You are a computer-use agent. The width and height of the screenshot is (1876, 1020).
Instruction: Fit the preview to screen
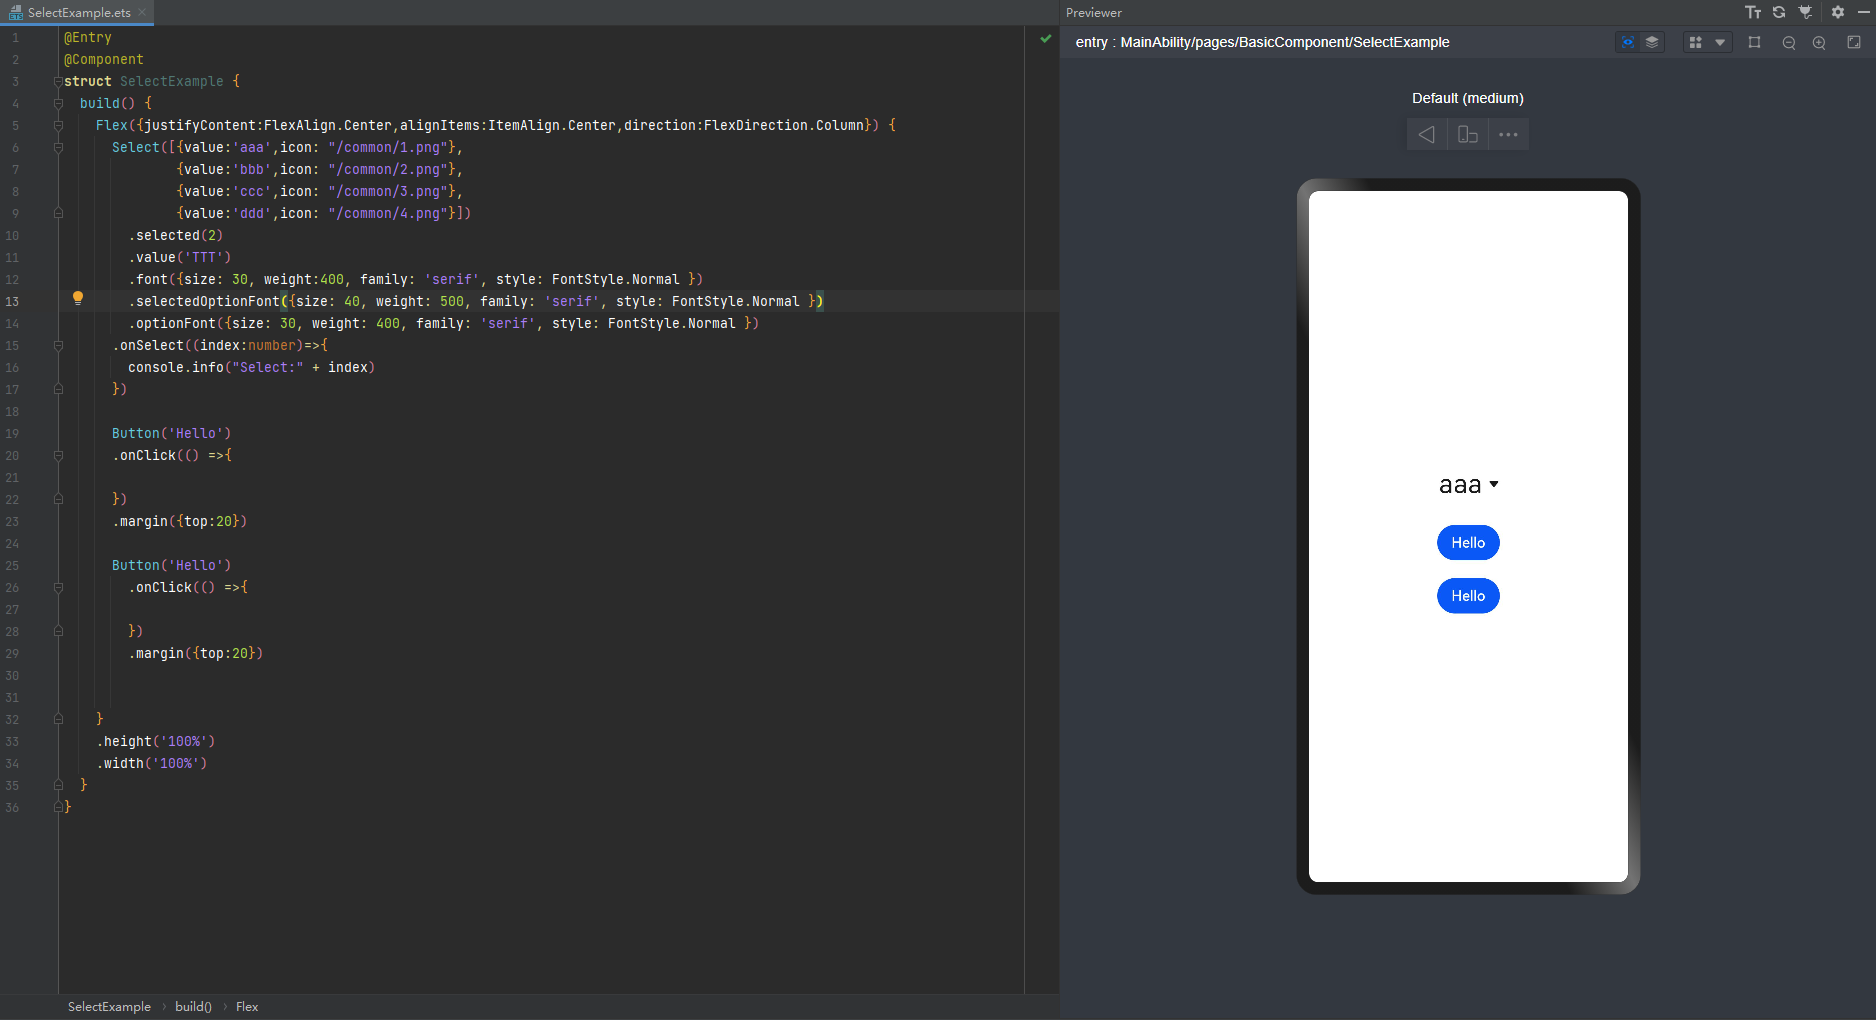(x=1853, y=42)
